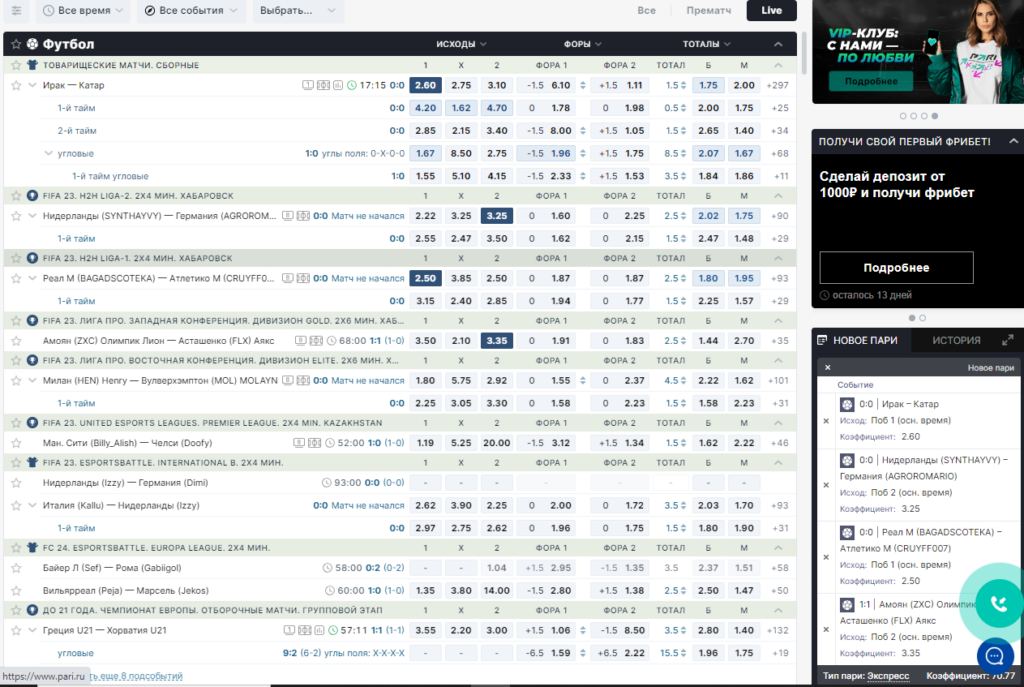Select the second freebet promo carousel dot
Screen dimensions: 1024x687
923,318
